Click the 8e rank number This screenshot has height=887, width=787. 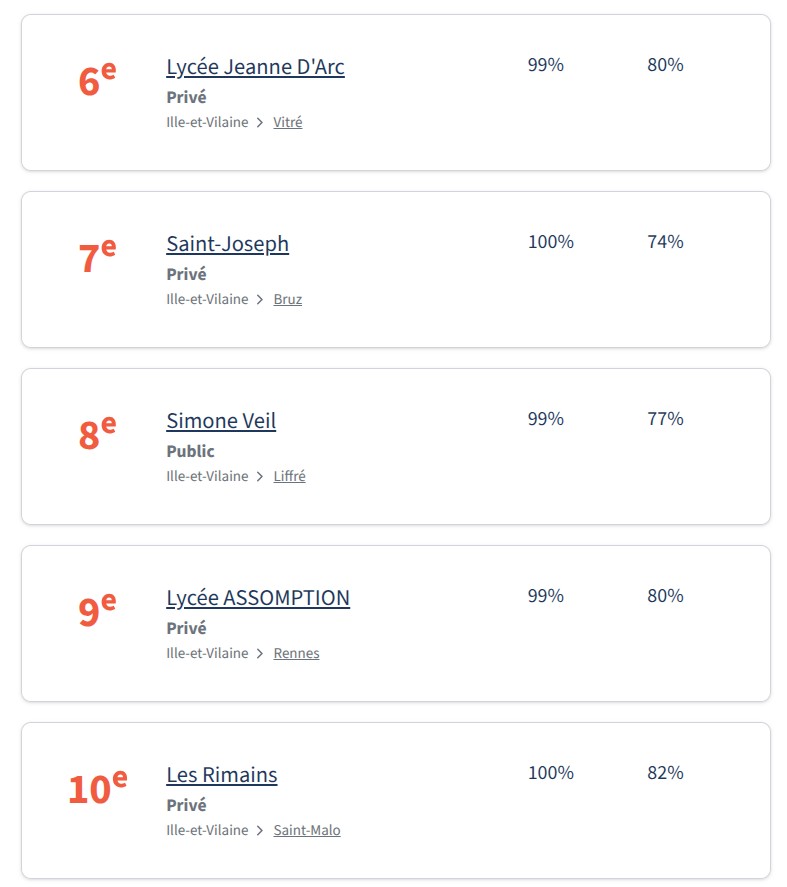coord(97,434)
